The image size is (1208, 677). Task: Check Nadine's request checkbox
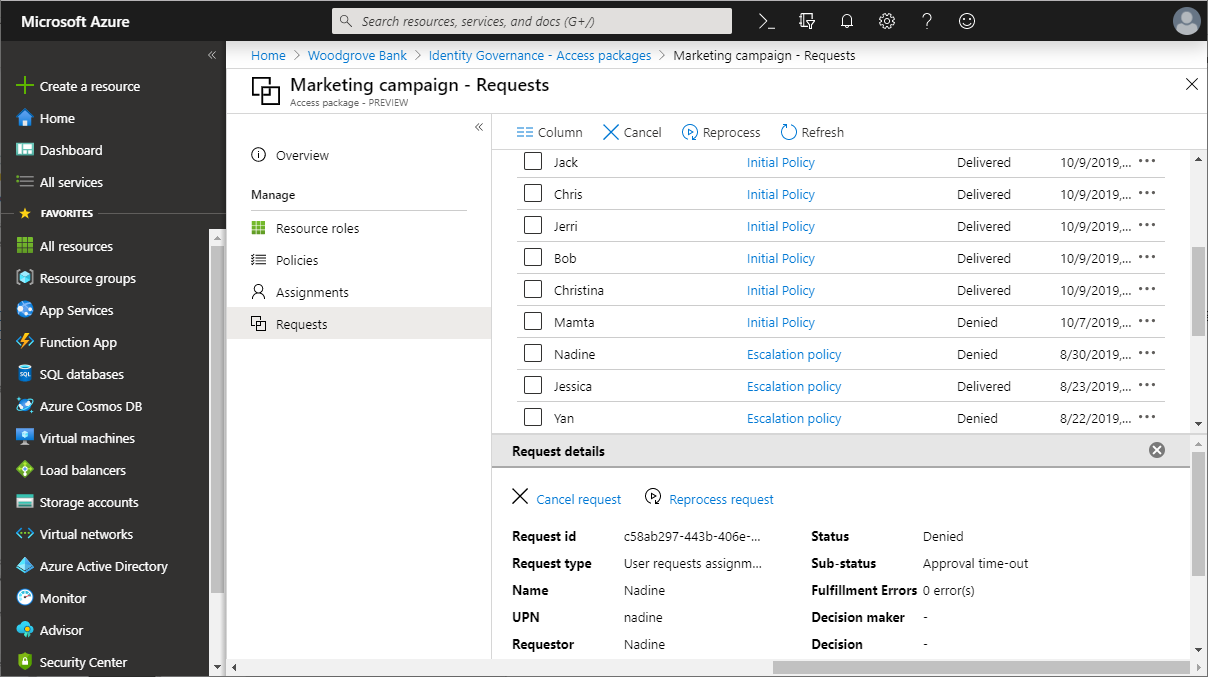click(x=533, y=353)
